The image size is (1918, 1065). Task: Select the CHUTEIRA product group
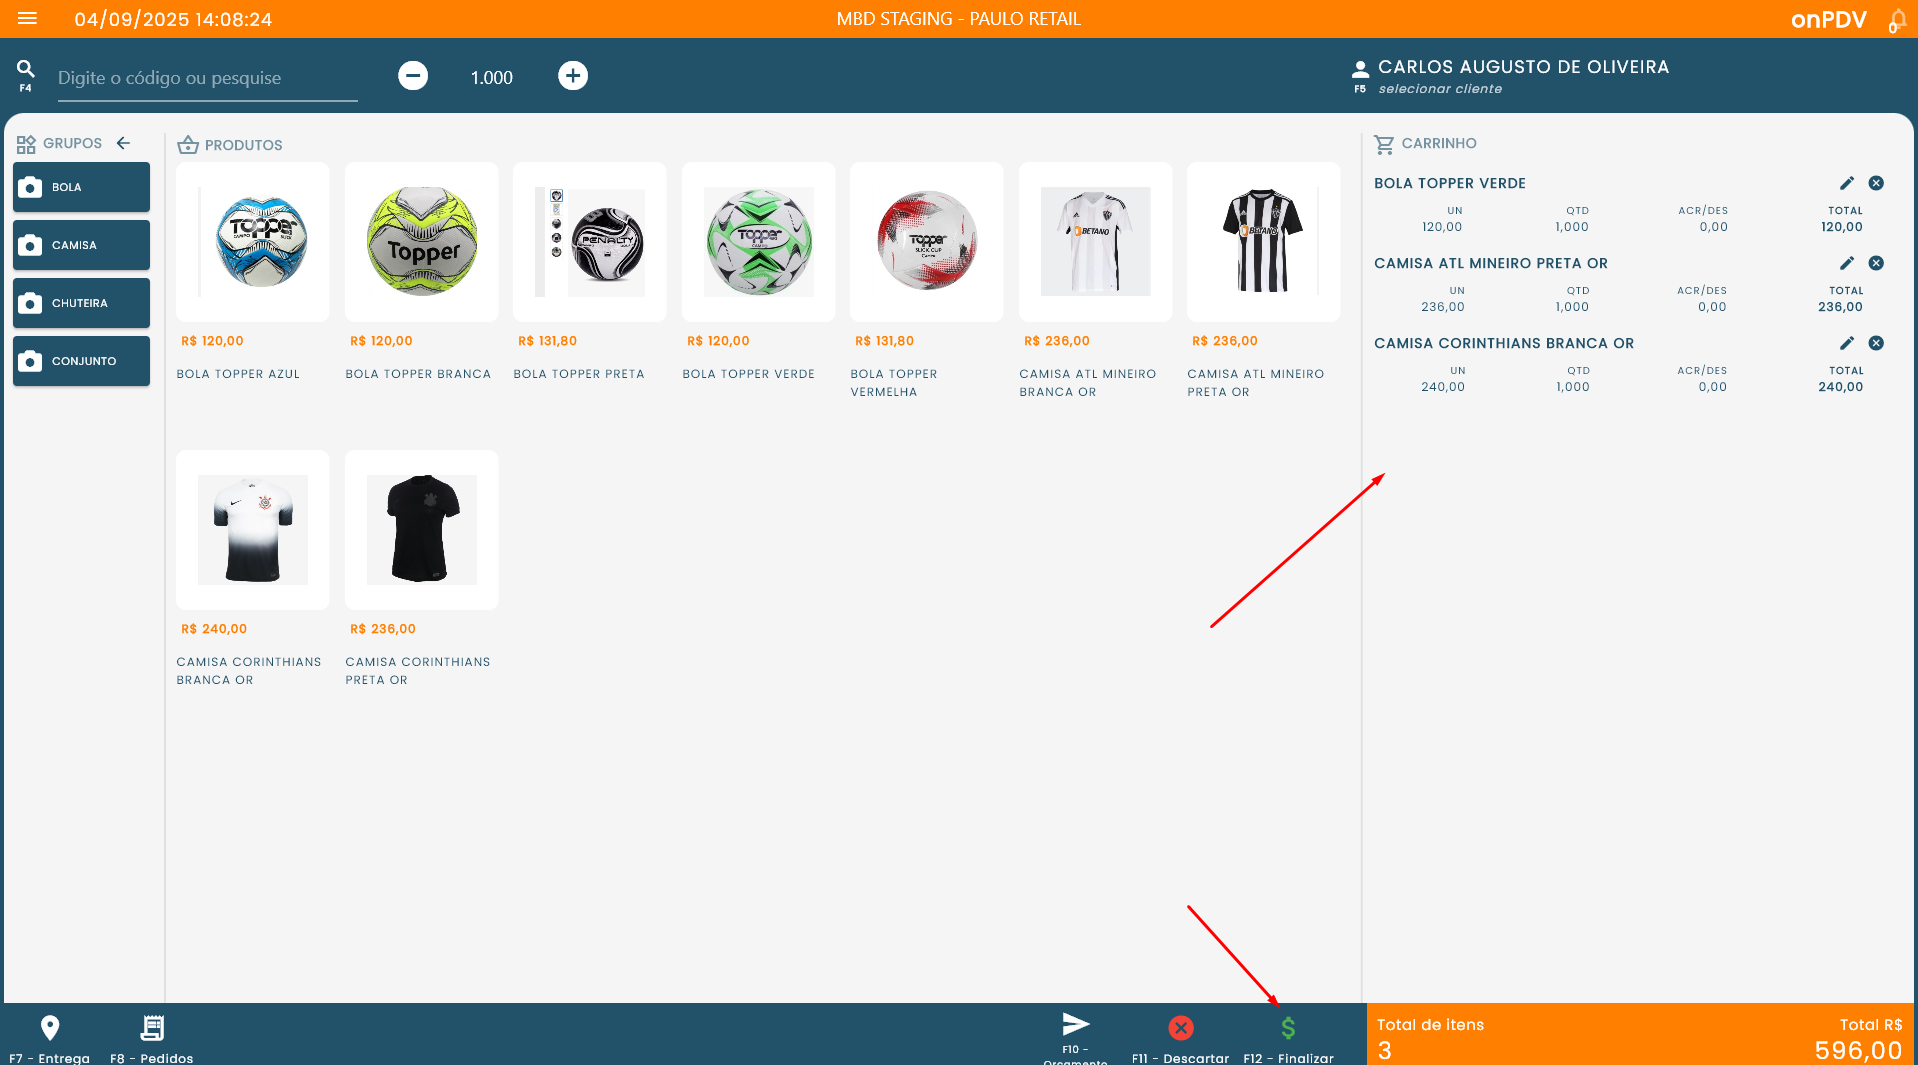[x=81, y=303]
